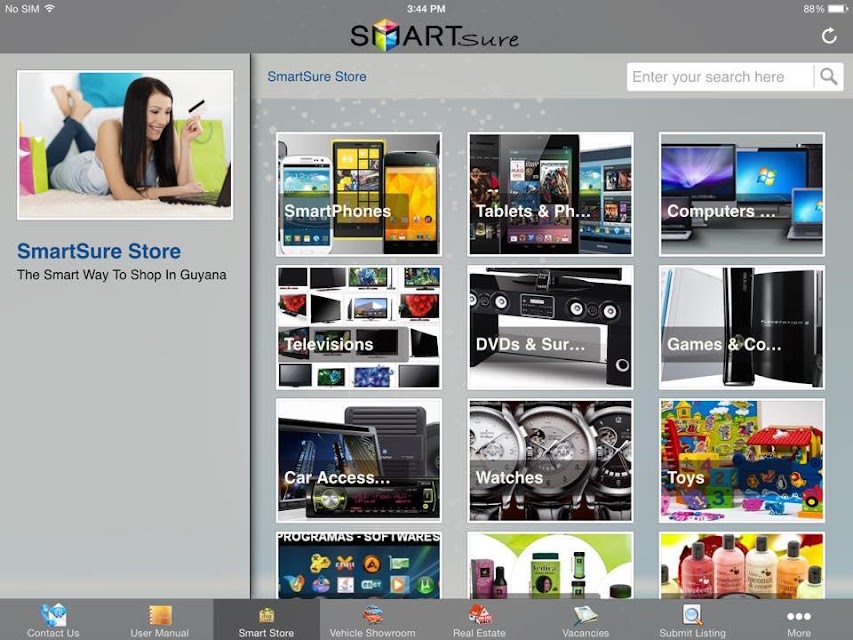Click the search magnifier icon

click(829, 77)
